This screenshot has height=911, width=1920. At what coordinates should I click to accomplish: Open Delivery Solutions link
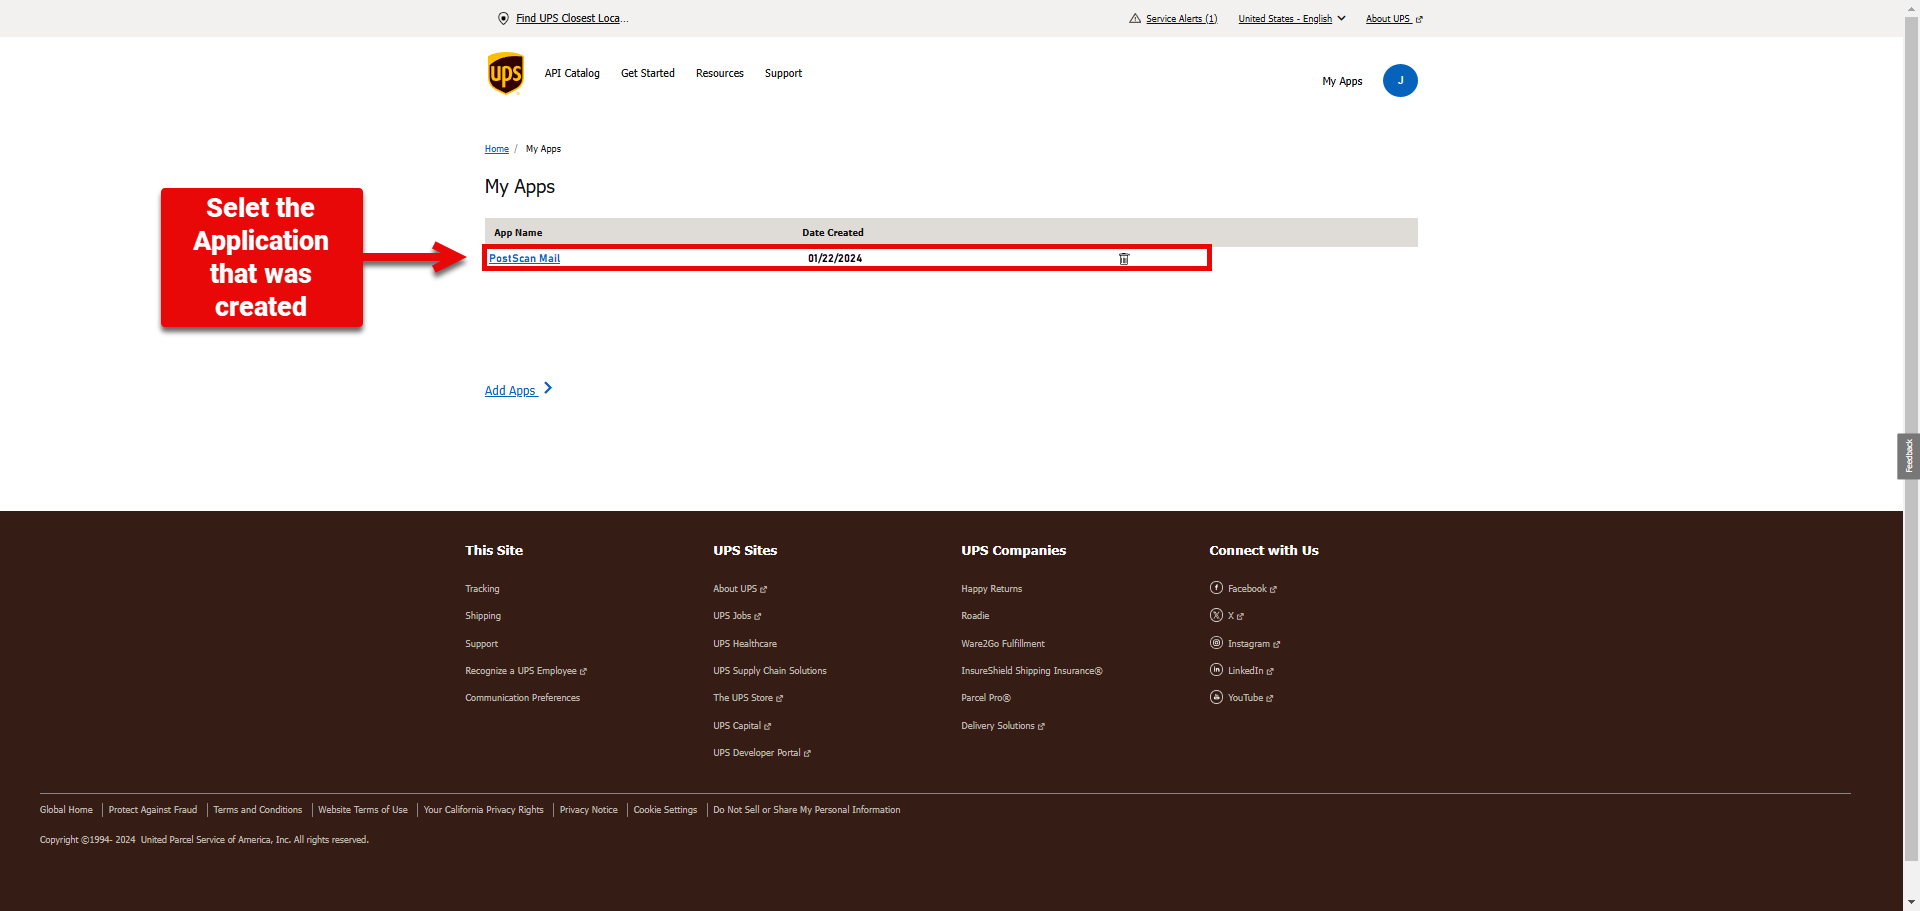click(x=1003, y=726)
